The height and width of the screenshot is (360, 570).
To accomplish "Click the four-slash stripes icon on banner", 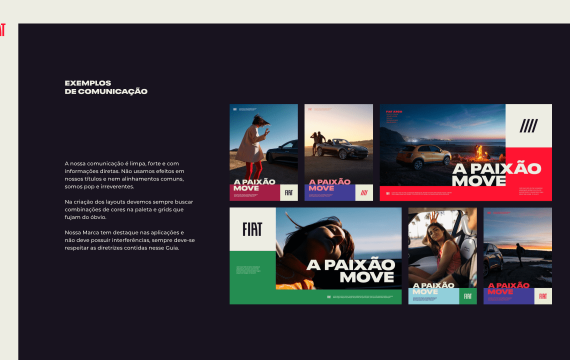I will [529, 126].
